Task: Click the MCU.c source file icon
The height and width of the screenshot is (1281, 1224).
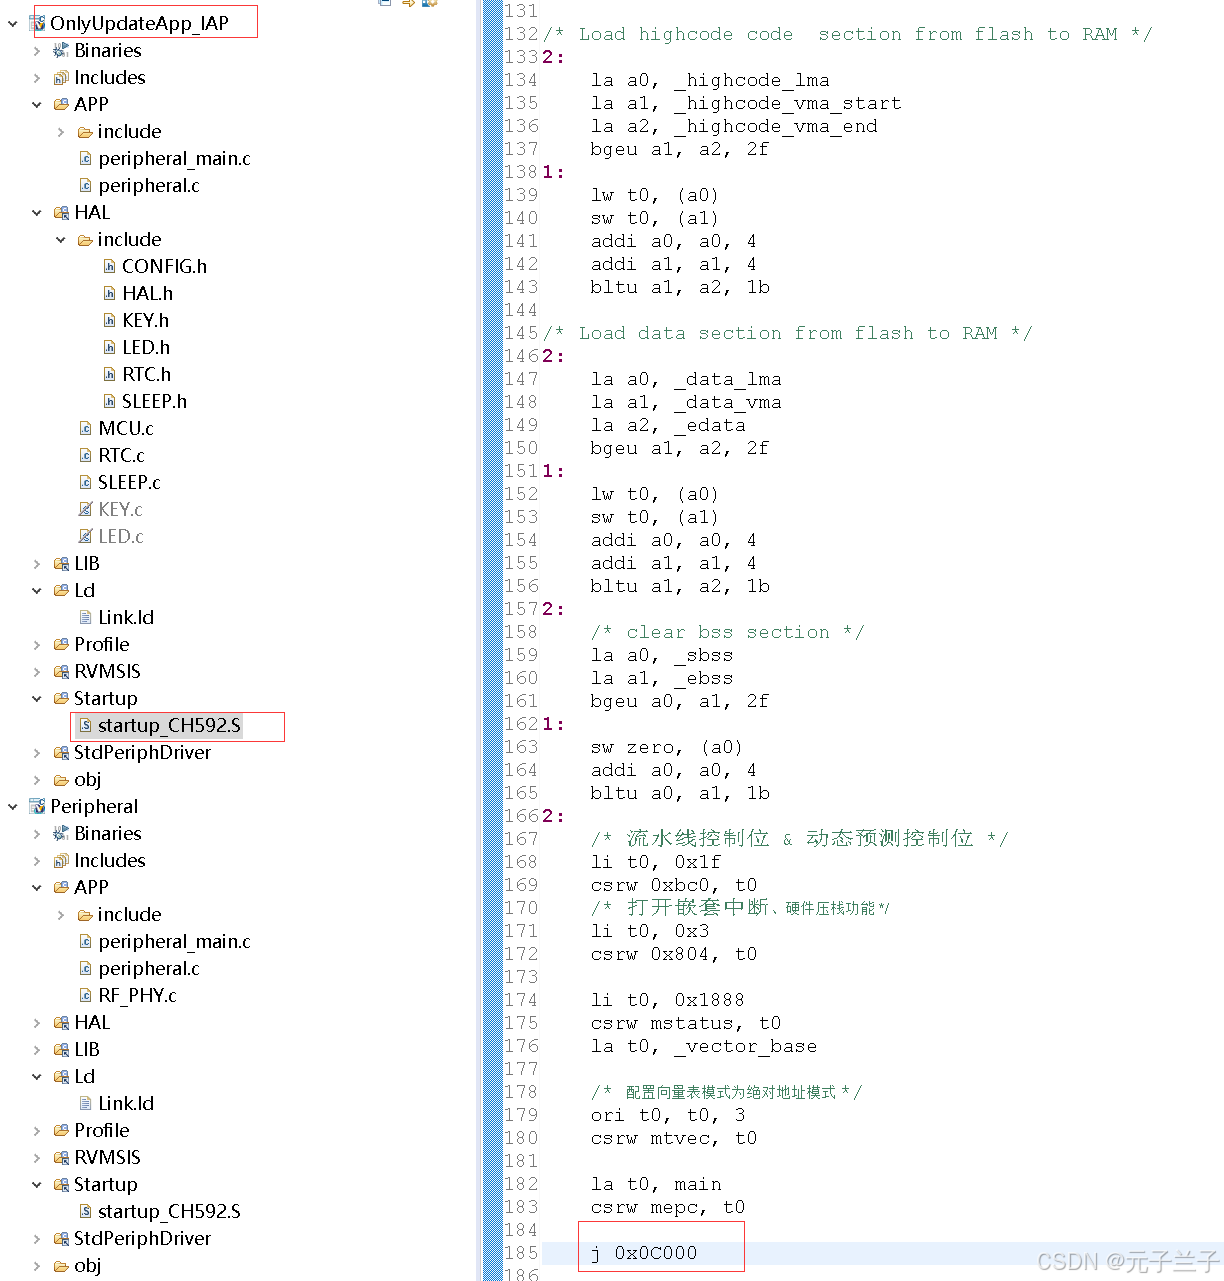Action: (x=86, y=428)
